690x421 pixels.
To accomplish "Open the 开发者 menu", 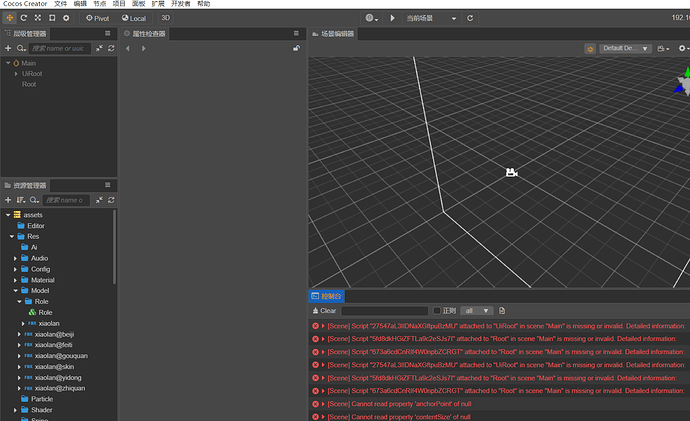I will (180, 4).
